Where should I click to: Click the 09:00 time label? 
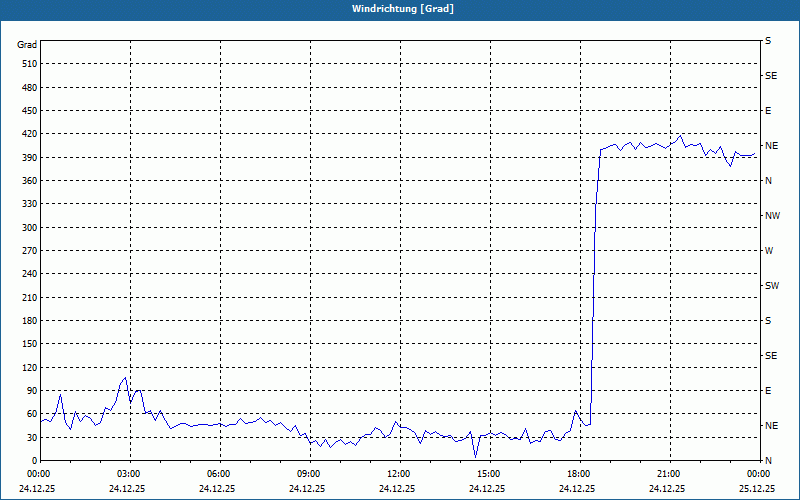(x=309, y=474)
